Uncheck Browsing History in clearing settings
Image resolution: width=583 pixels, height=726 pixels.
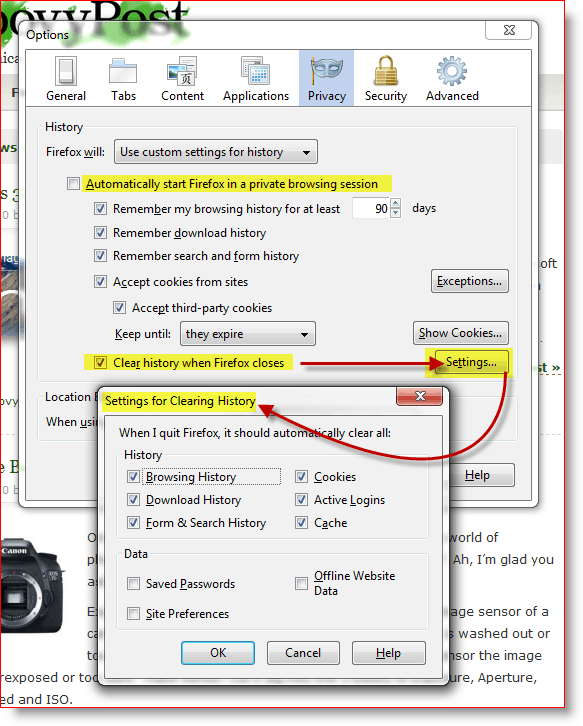tap(133, 476)
